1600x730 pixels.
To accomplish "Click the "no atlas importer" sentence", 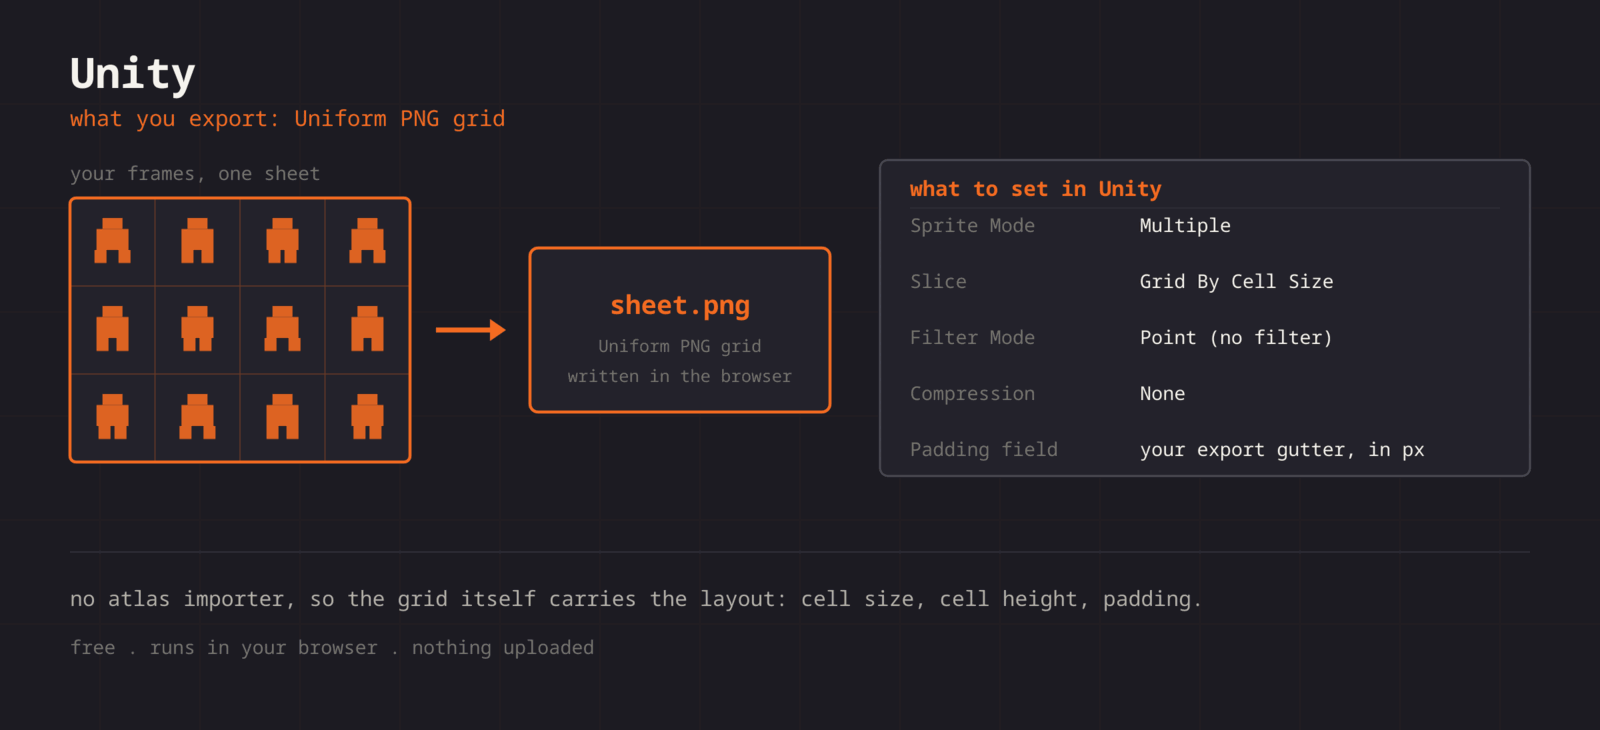I will (635, 599).
